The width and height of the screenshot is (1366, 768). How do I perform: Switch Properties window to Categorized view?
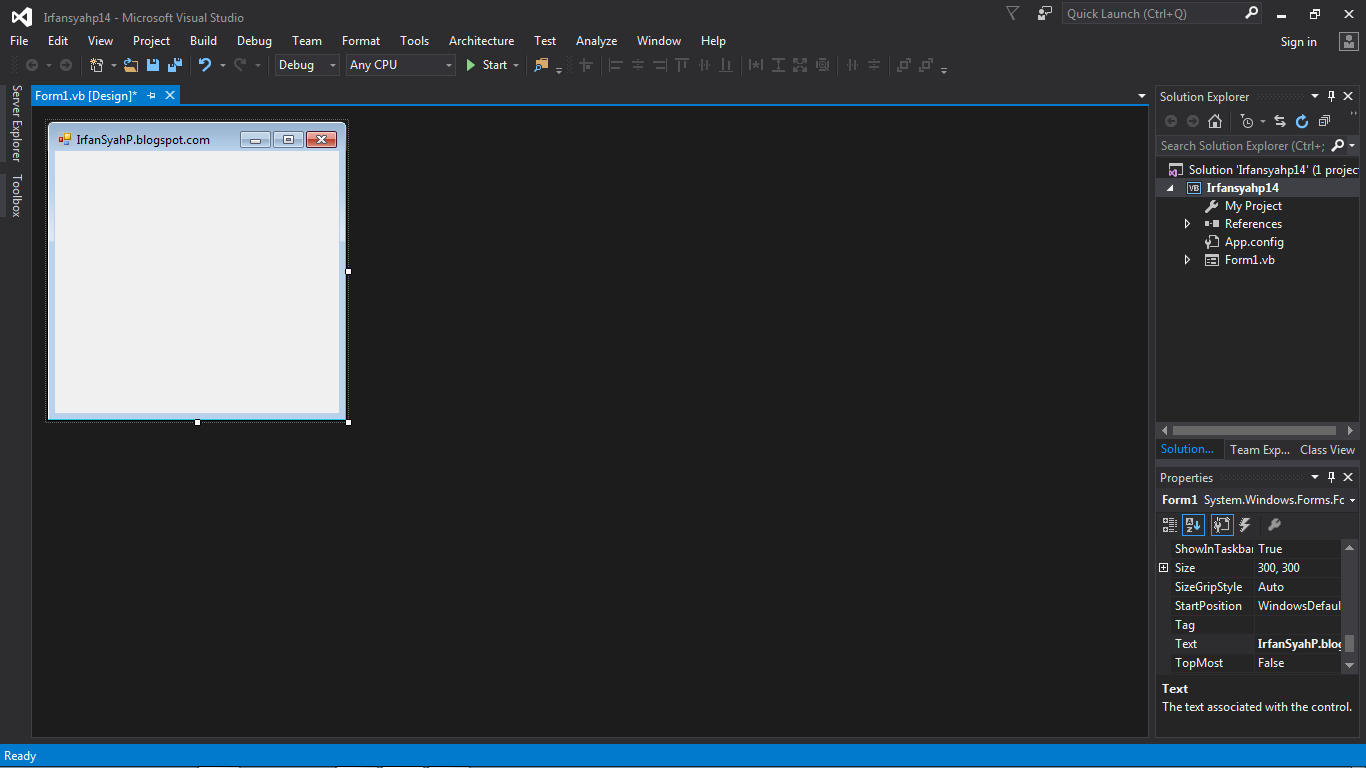tap(1168, 524)
